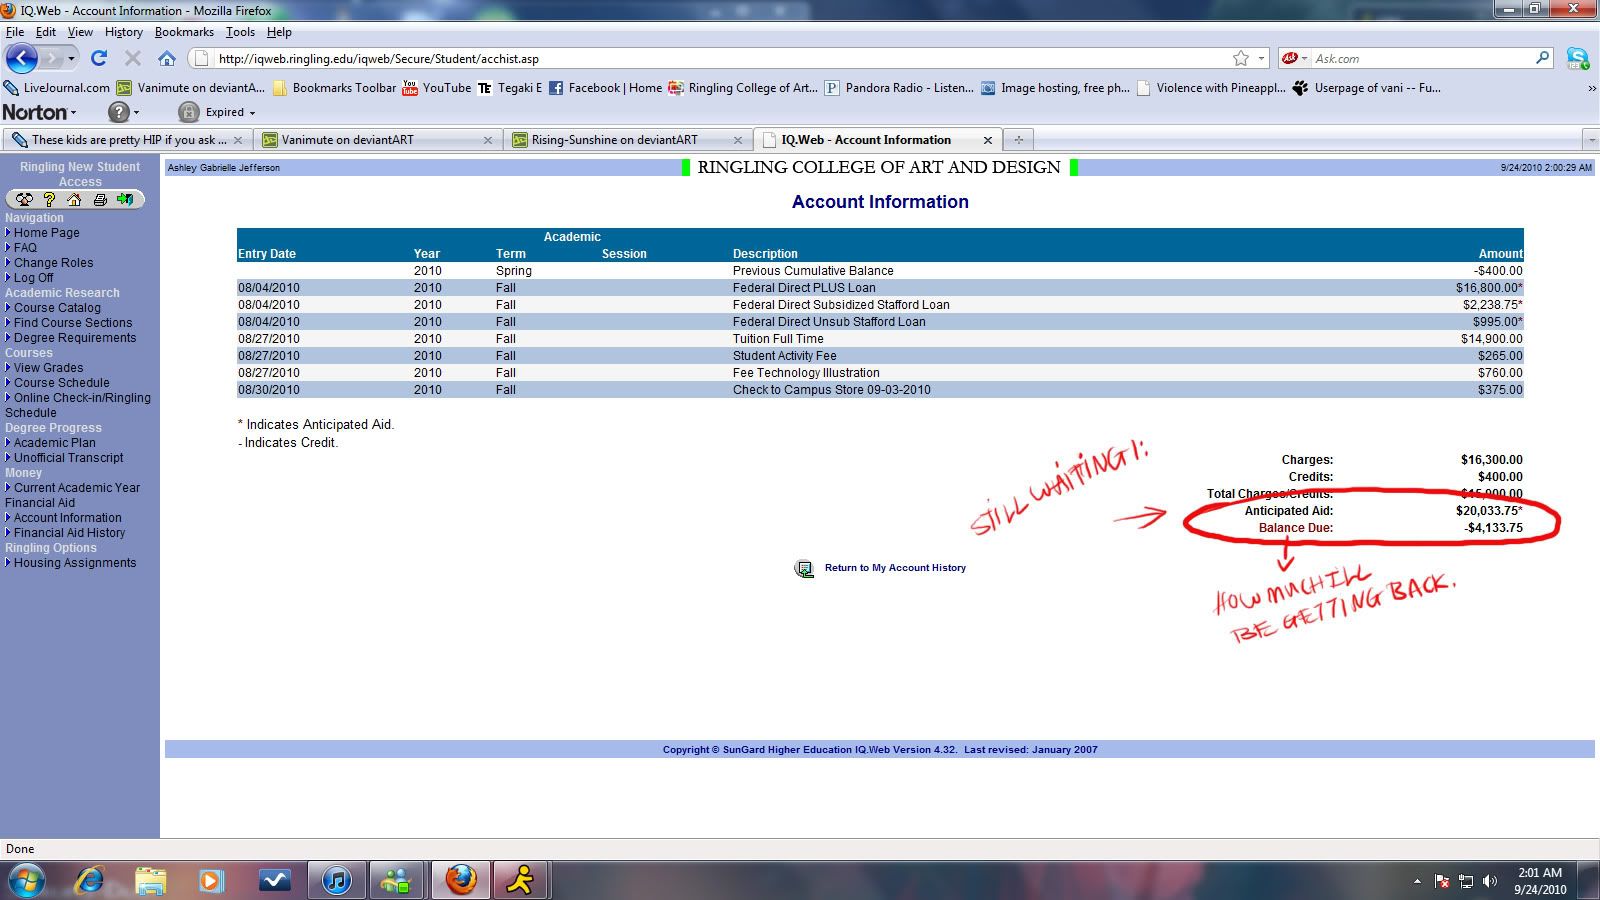
Task: Go to browser Home page icon
Action: click(167, 58)
